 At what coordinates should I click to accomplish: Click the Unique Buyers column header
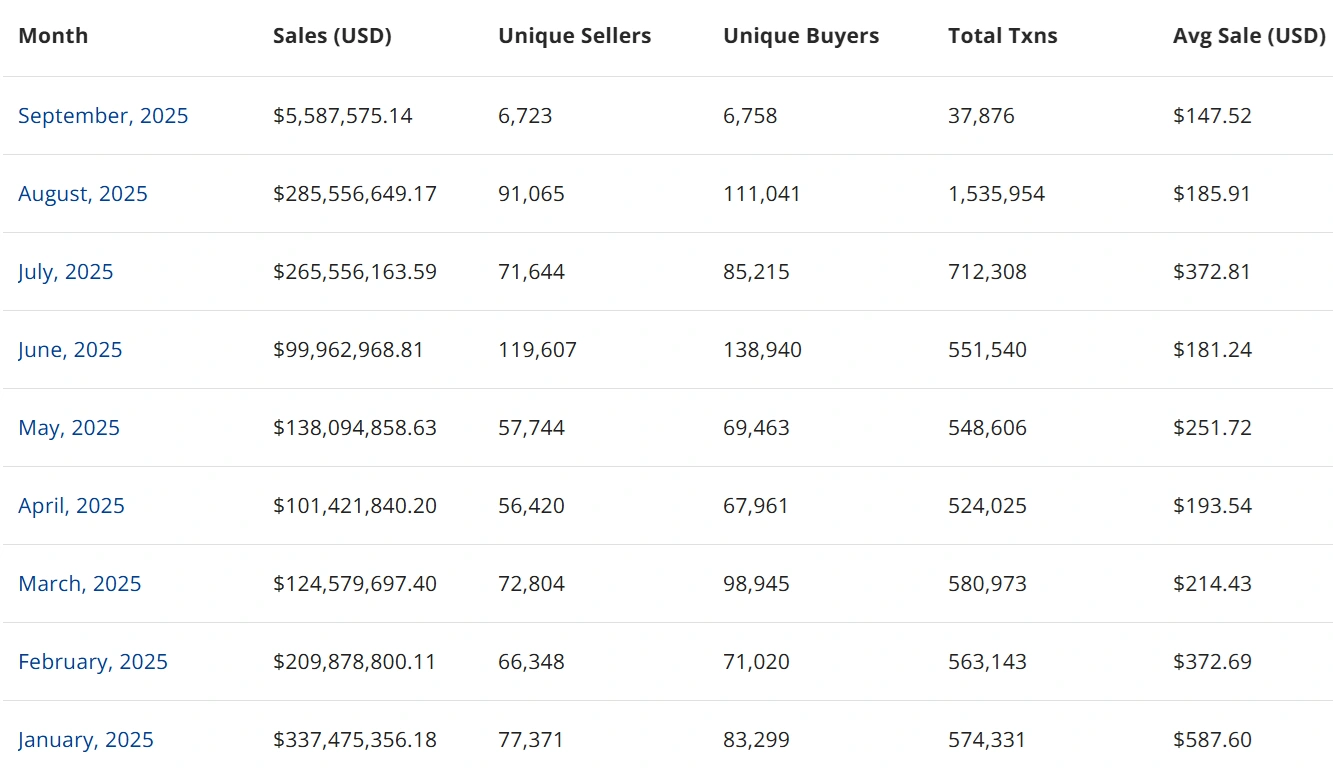tap(801, 36)
